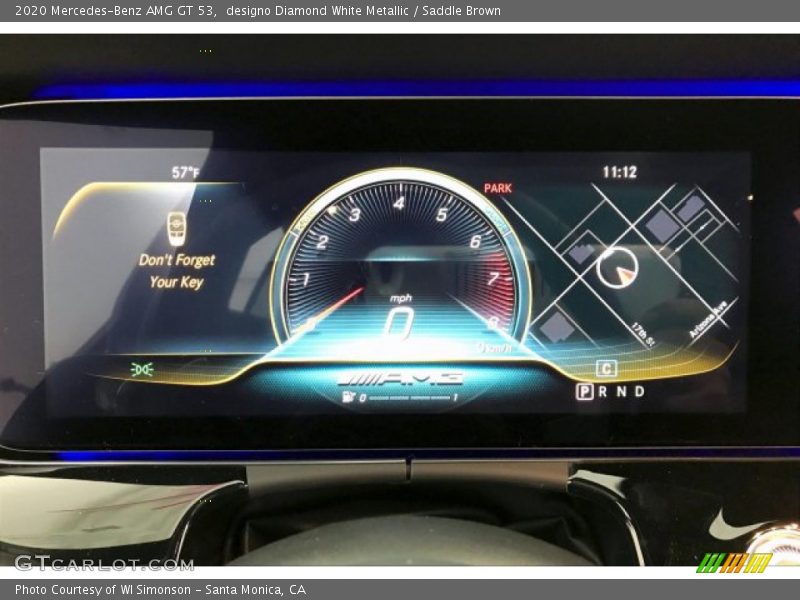800x600 pixels.
Task: Tap the digital 0 mph speed readout
Action: pyautogui.click(x=399, y=323)
